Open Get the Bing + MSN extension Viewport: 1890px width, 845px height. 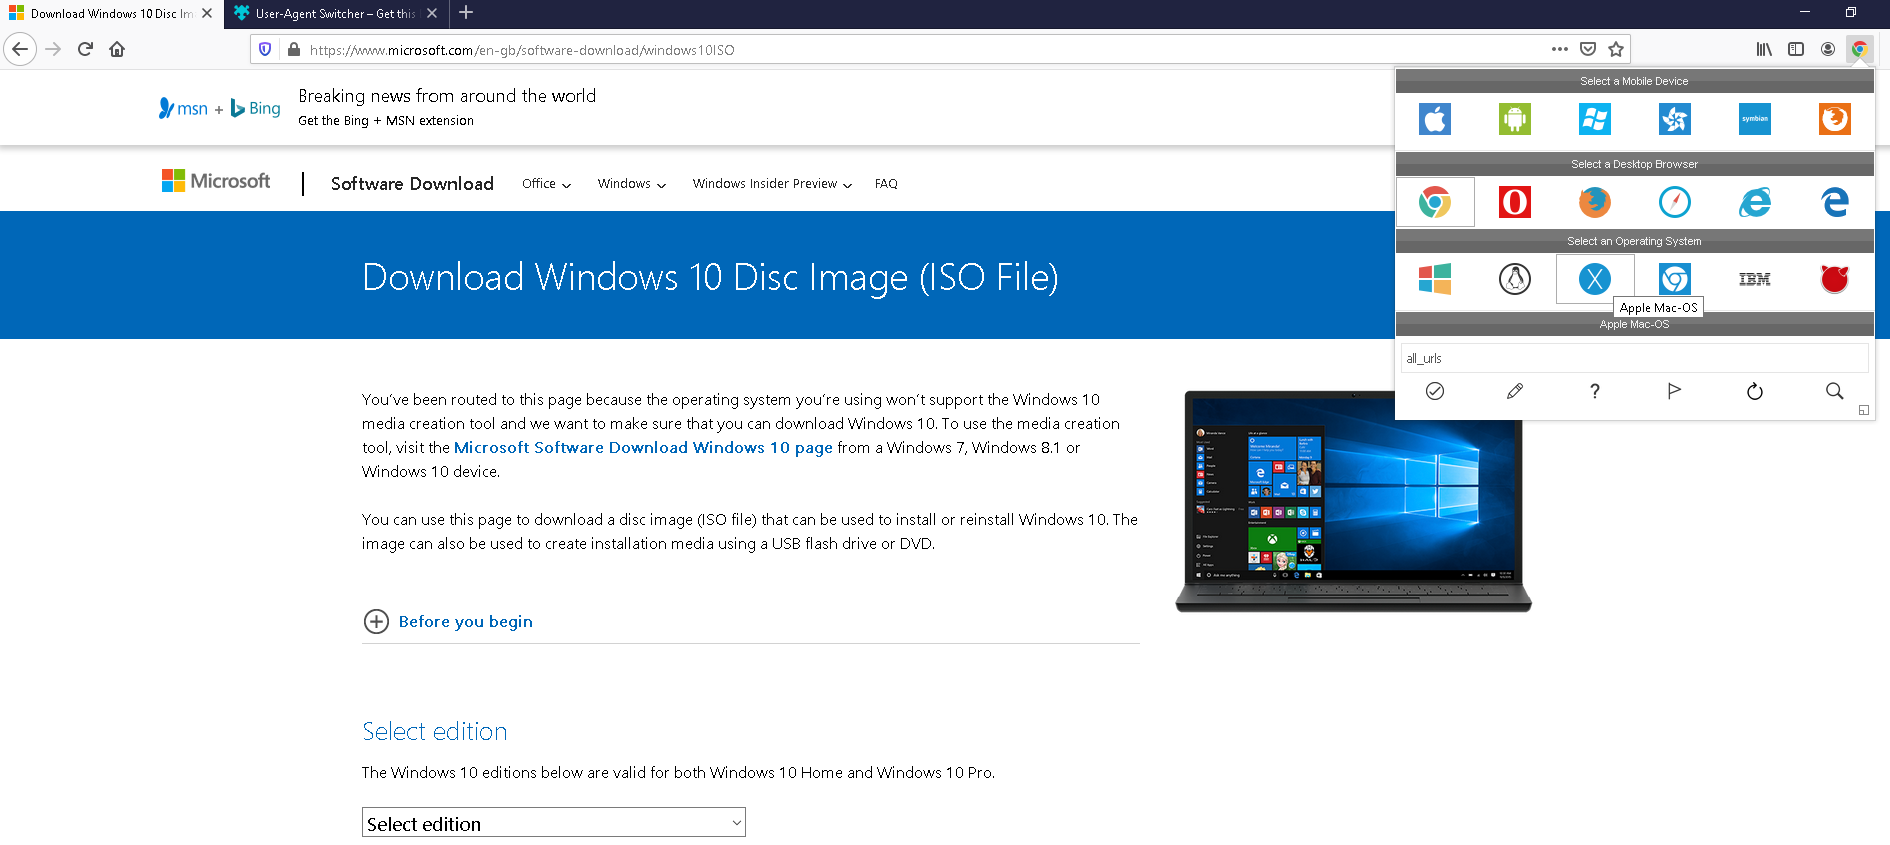pos(386,121)
